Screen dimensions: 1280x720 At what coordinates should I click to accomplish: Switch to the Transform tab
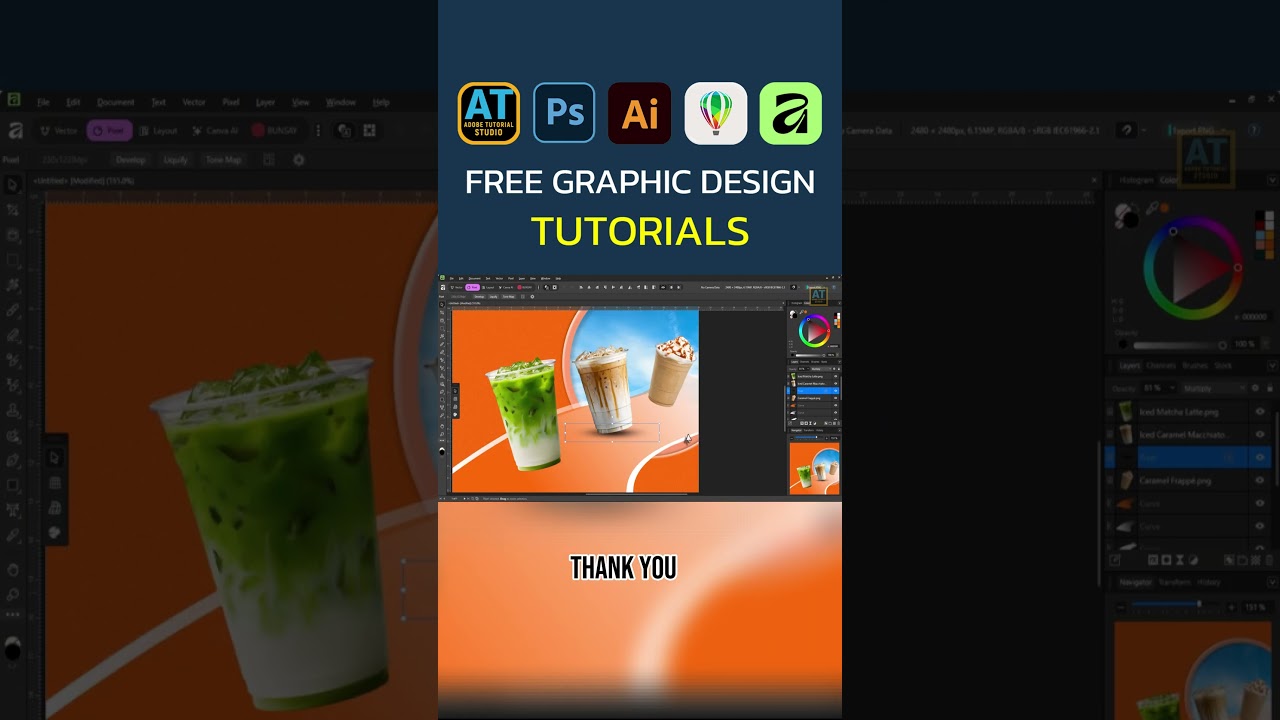pyautogui.click(x=1174, y=582)
